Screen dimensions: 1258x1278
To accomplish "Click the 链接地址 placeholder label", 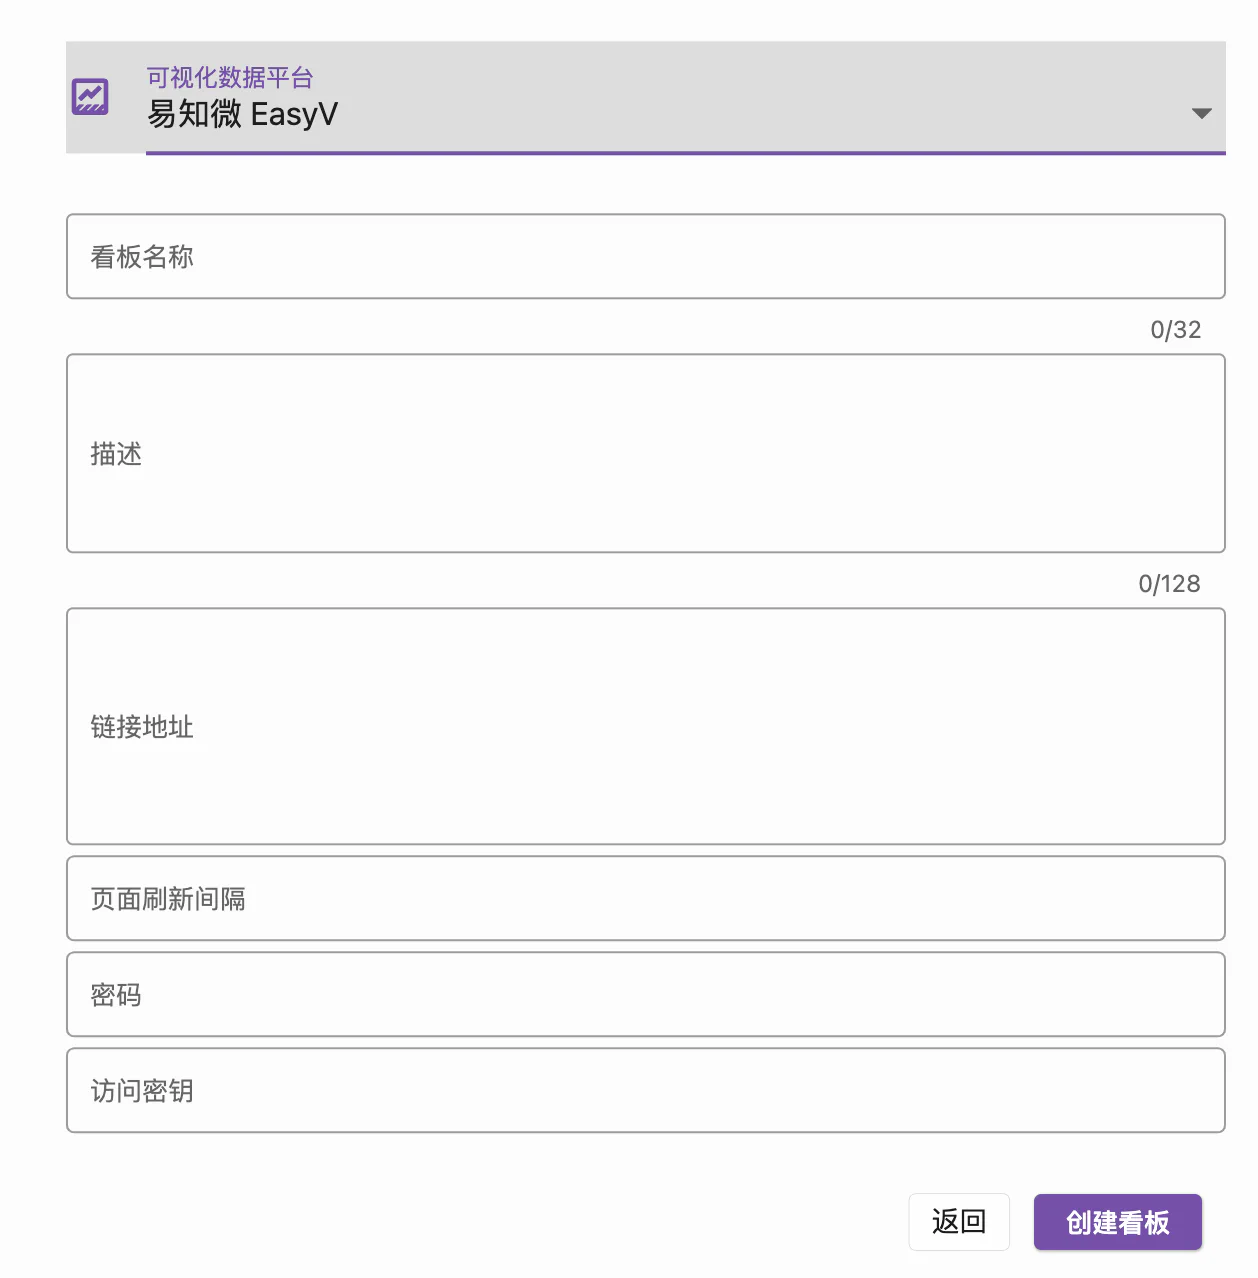I will pos(142,727).
